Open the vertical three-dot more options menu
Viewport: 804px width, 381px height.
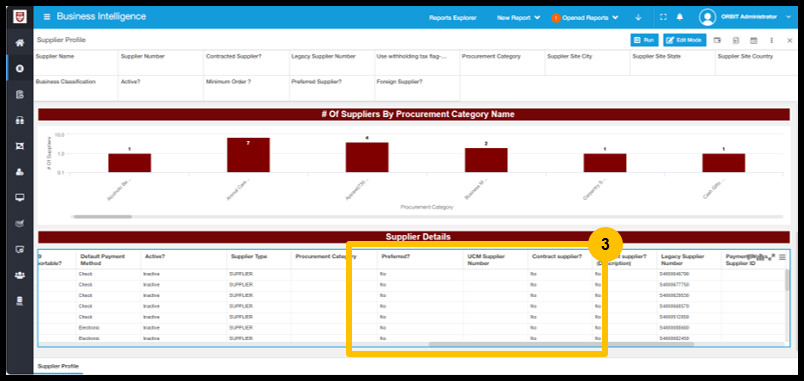tap(771, 40)
